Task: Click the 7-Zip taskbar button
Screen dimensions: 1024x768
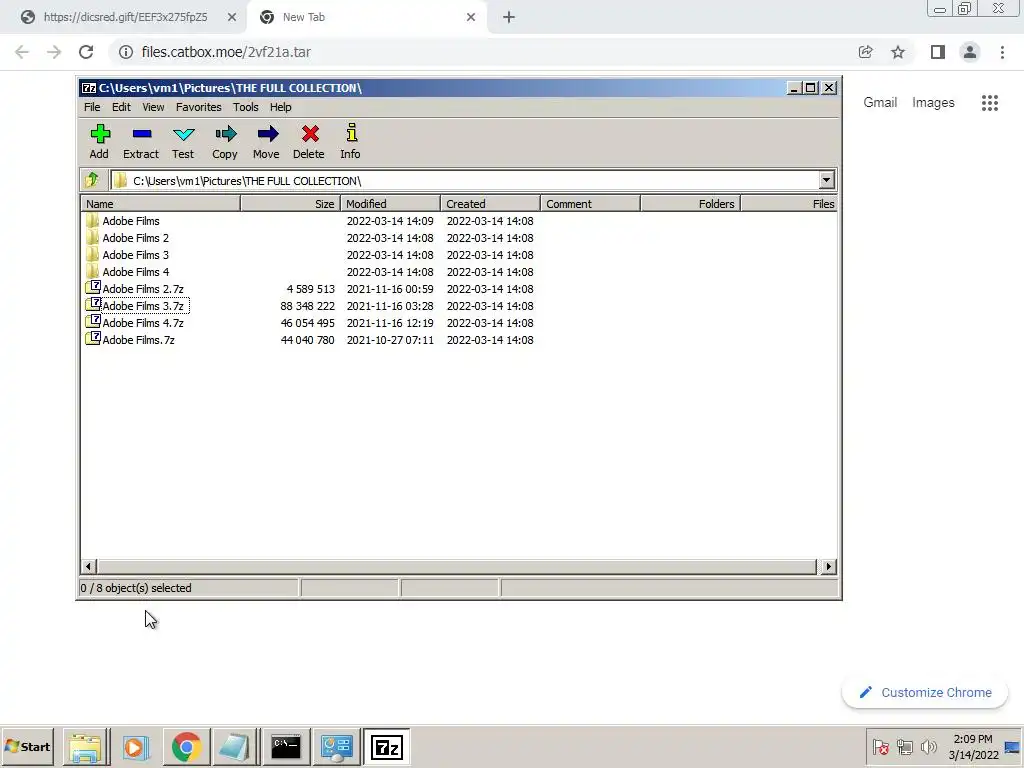Action: [x=387, y=747]
